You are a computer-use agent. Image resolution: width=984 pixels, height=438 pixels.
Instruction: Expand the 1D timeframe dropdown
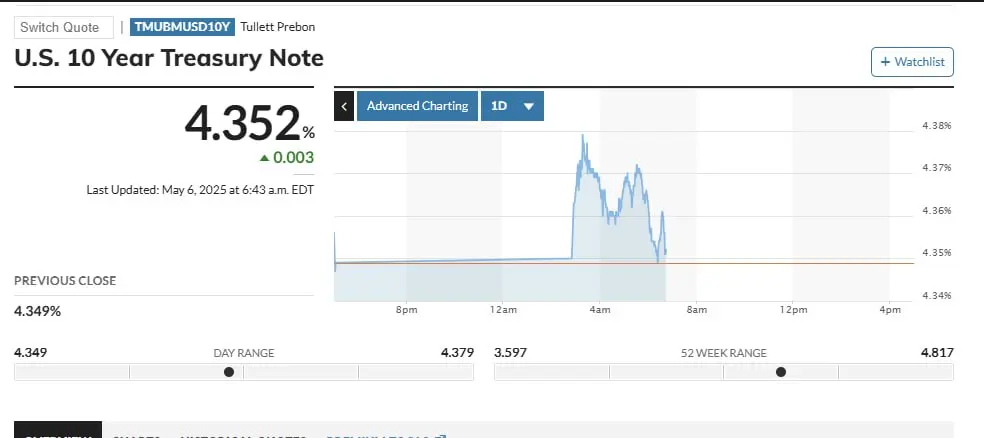[x=512, y=106]
